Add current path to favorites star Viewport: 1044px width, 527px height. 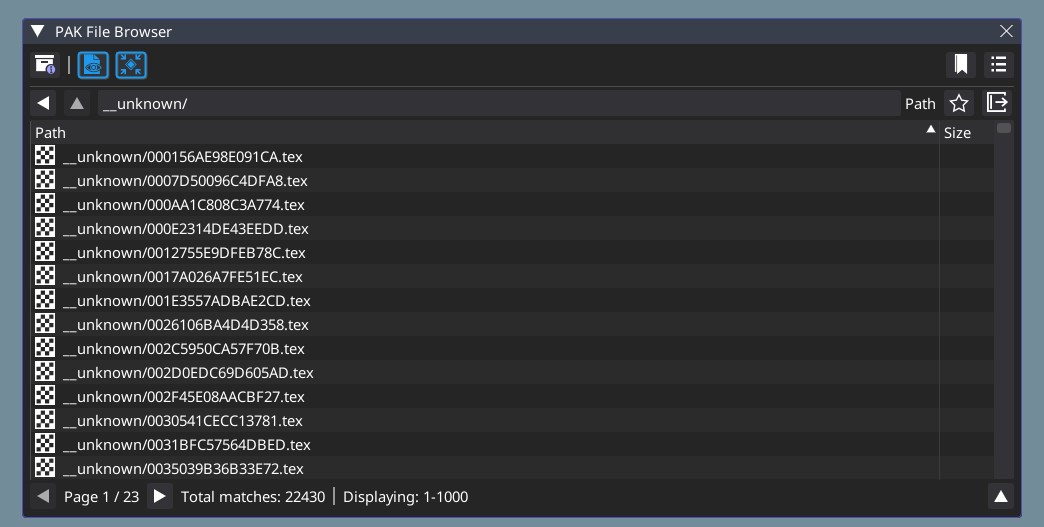[x=959, y=103]
